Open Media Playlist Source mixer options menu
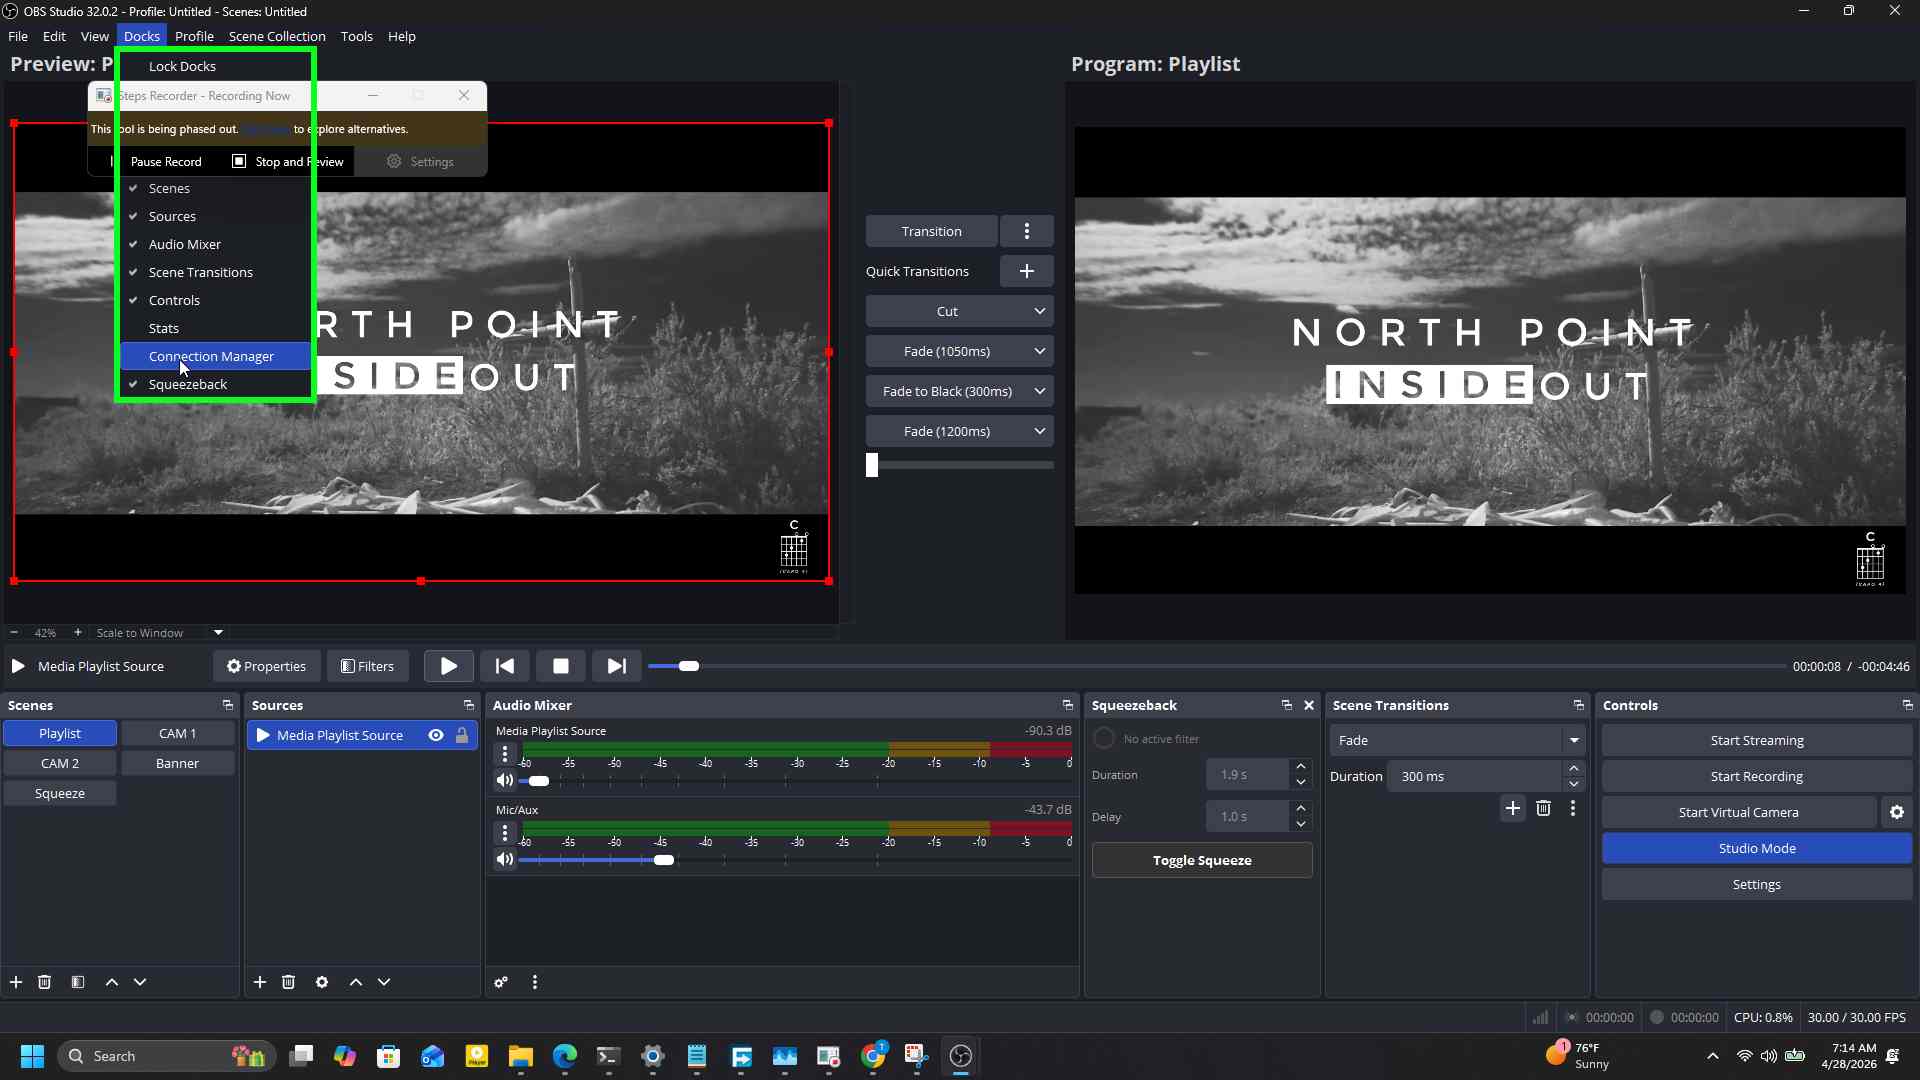Image resolution: width=1920 pixels, height=1080 pixels. pyautogui.click(x=505, y=753)
